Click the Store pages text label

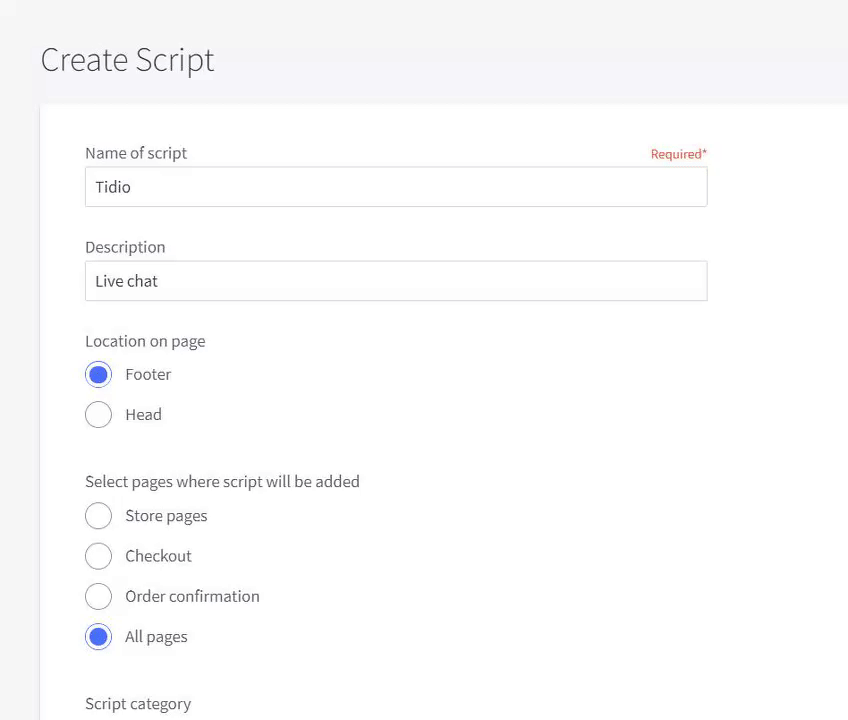166,516
